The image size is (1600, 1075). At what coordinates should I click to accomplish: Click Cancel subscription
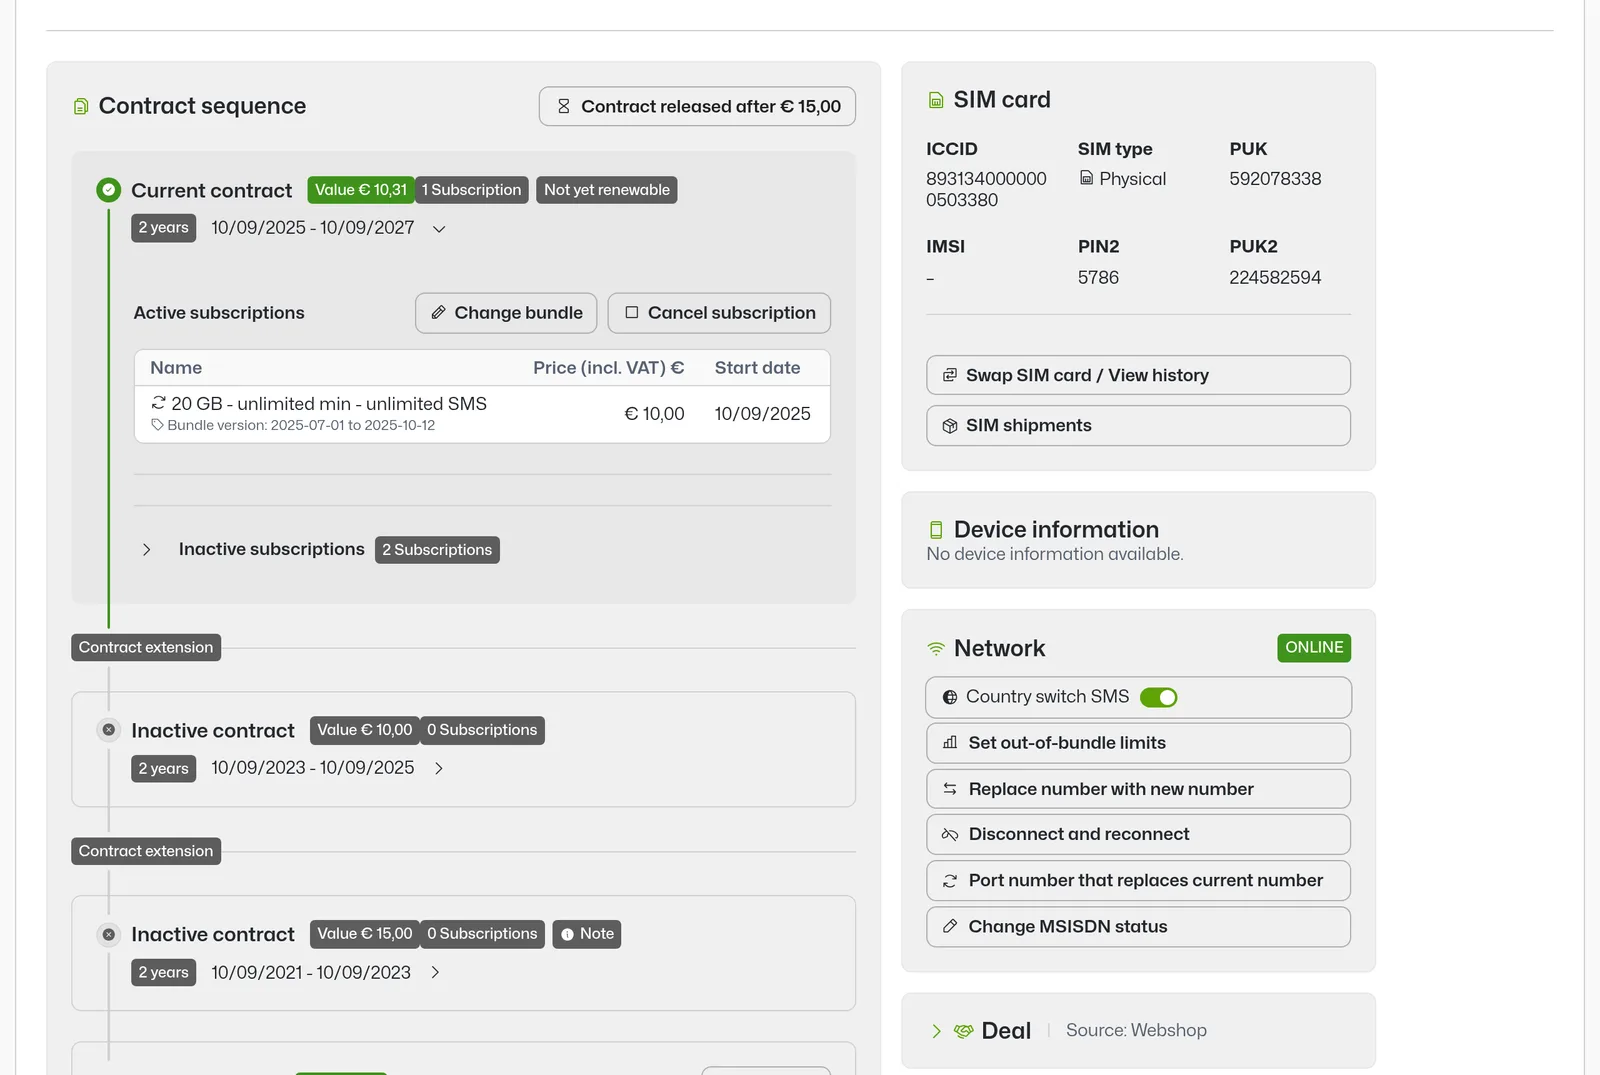719,313
